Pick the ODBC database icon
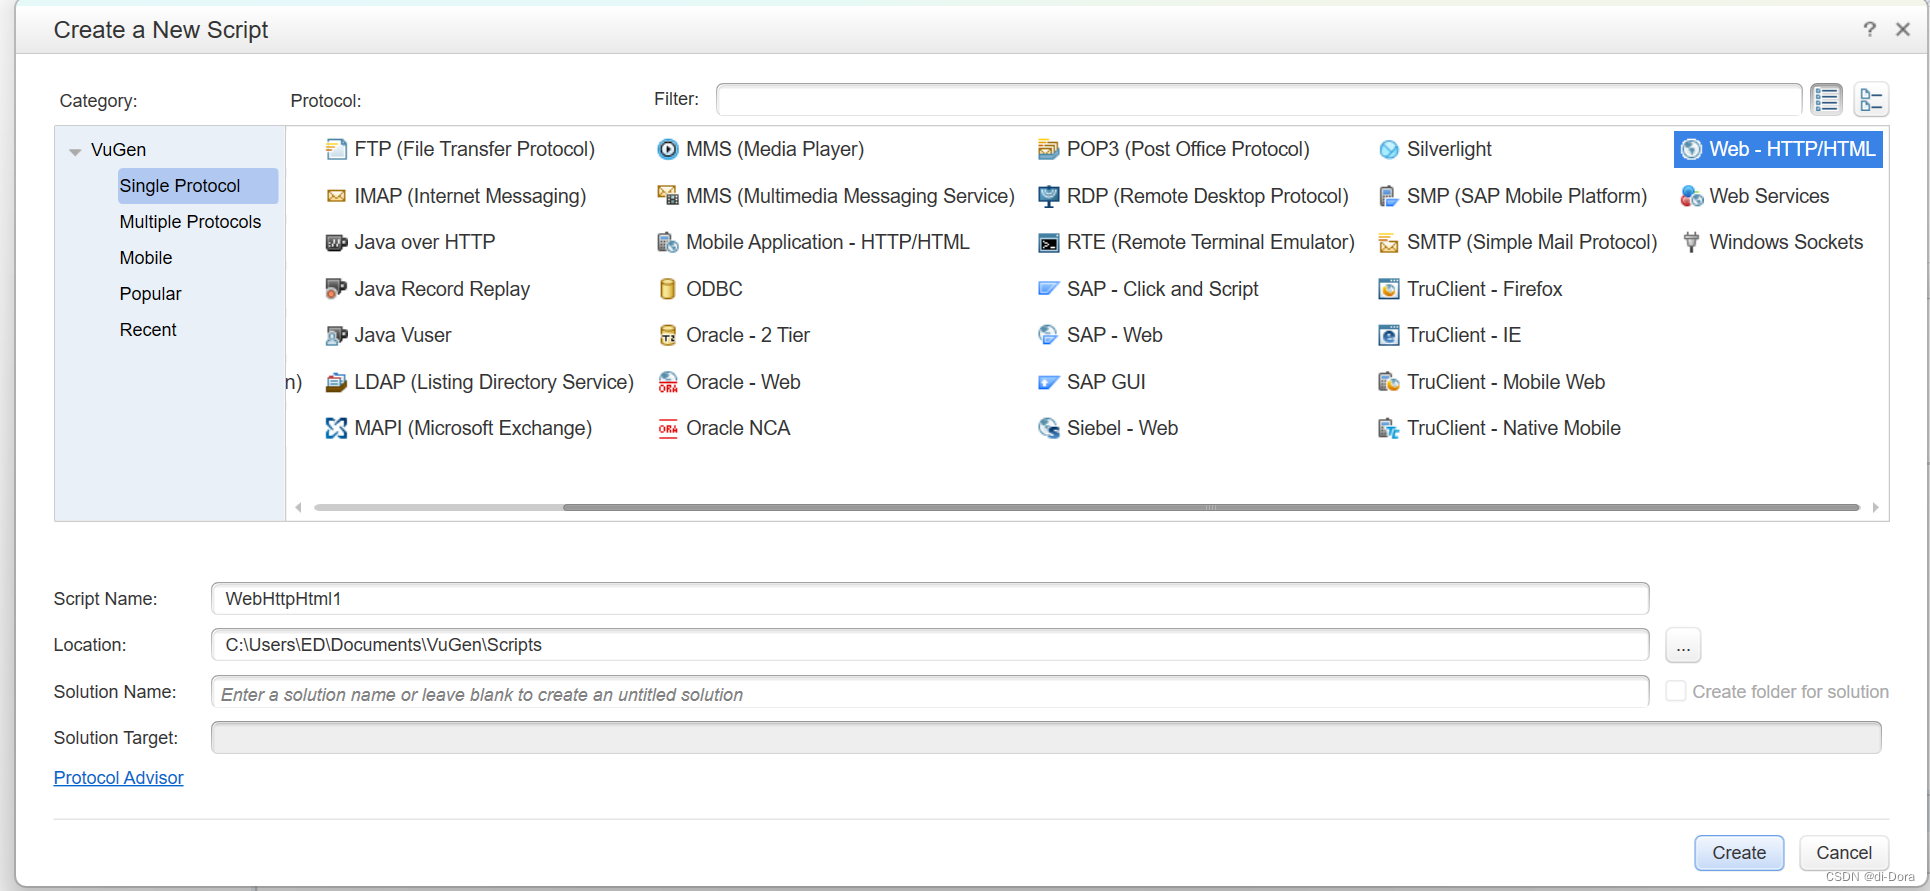Image resolution: width=1930 pixels, height=891 pixels. pyautogui.click(x=668, y=289)
